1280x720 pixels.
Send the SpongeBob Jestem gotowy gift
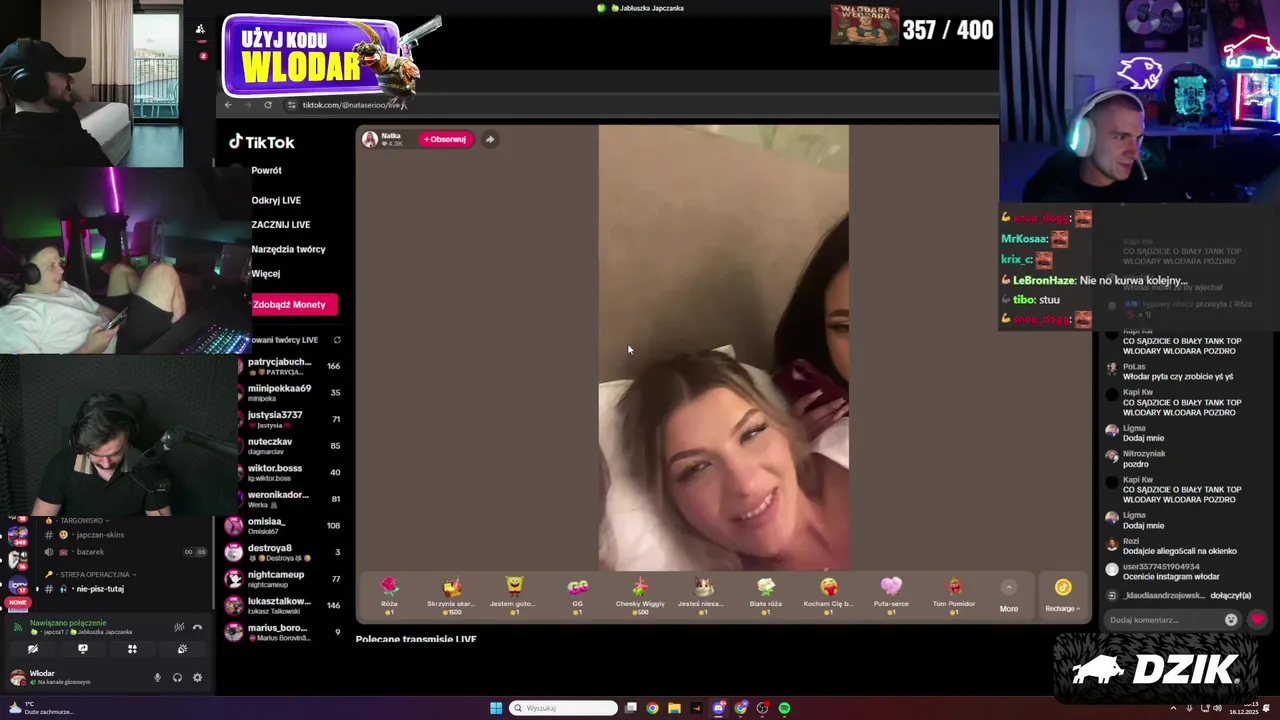point(514,594)
